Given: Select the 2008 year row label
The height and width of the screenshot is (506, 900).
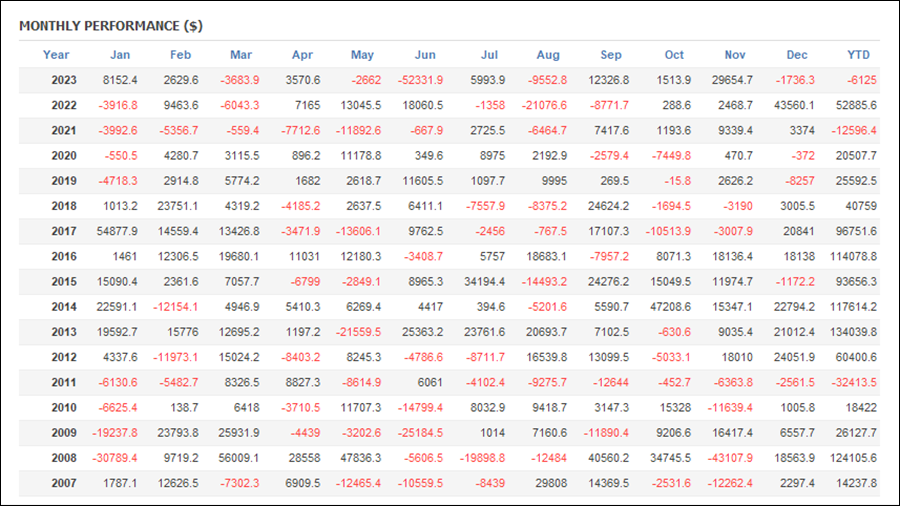Looking at the screenshot, I should pyautogui.click(x=64, y=458).
